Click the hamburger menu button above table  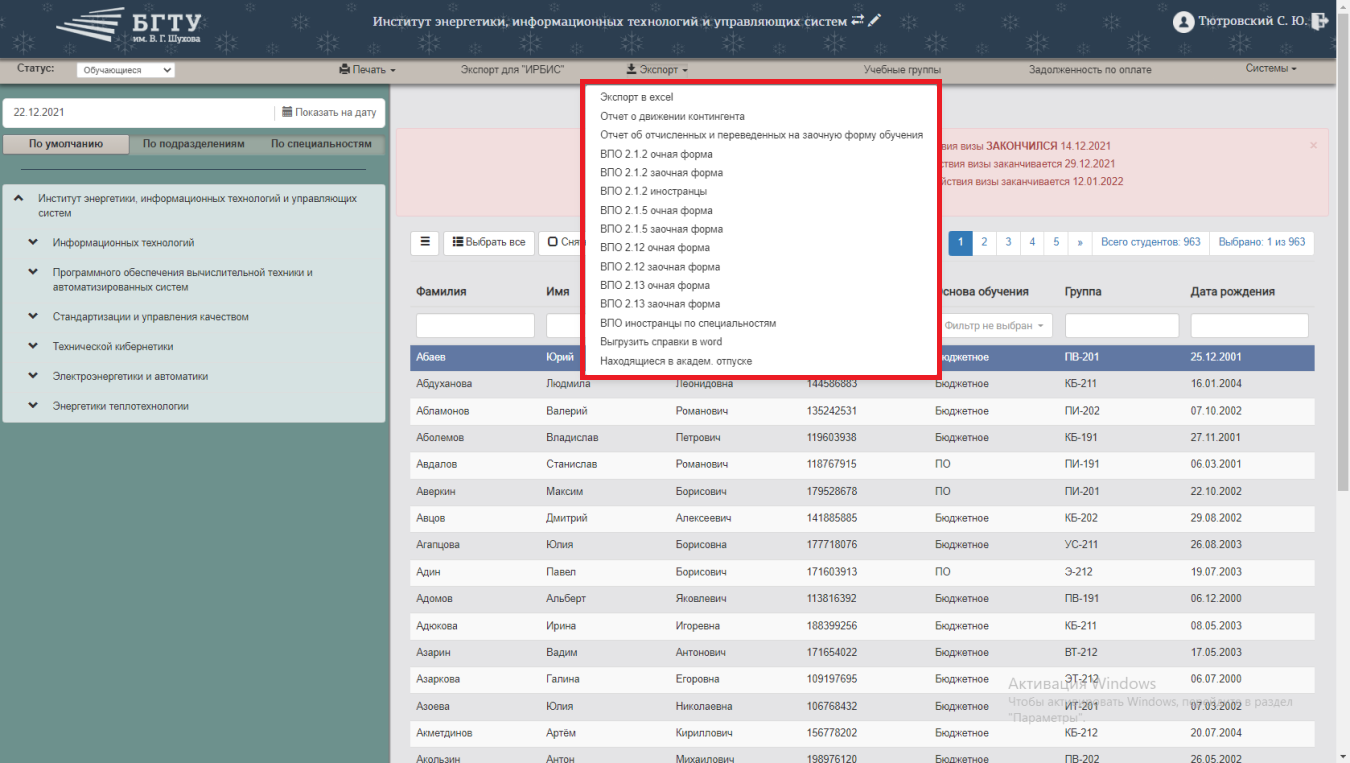click(x=424, y=242)
